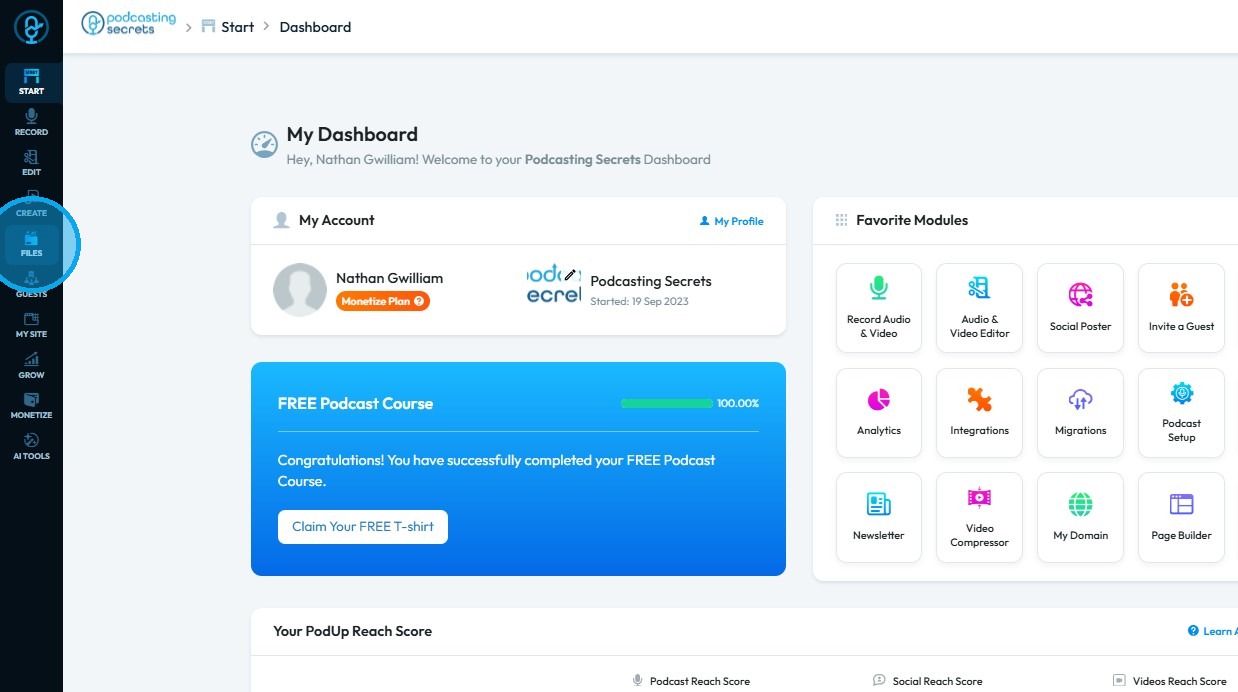Open the Grow section in sidebar
Screen dimensions: 1238x692
pos(31,366)
